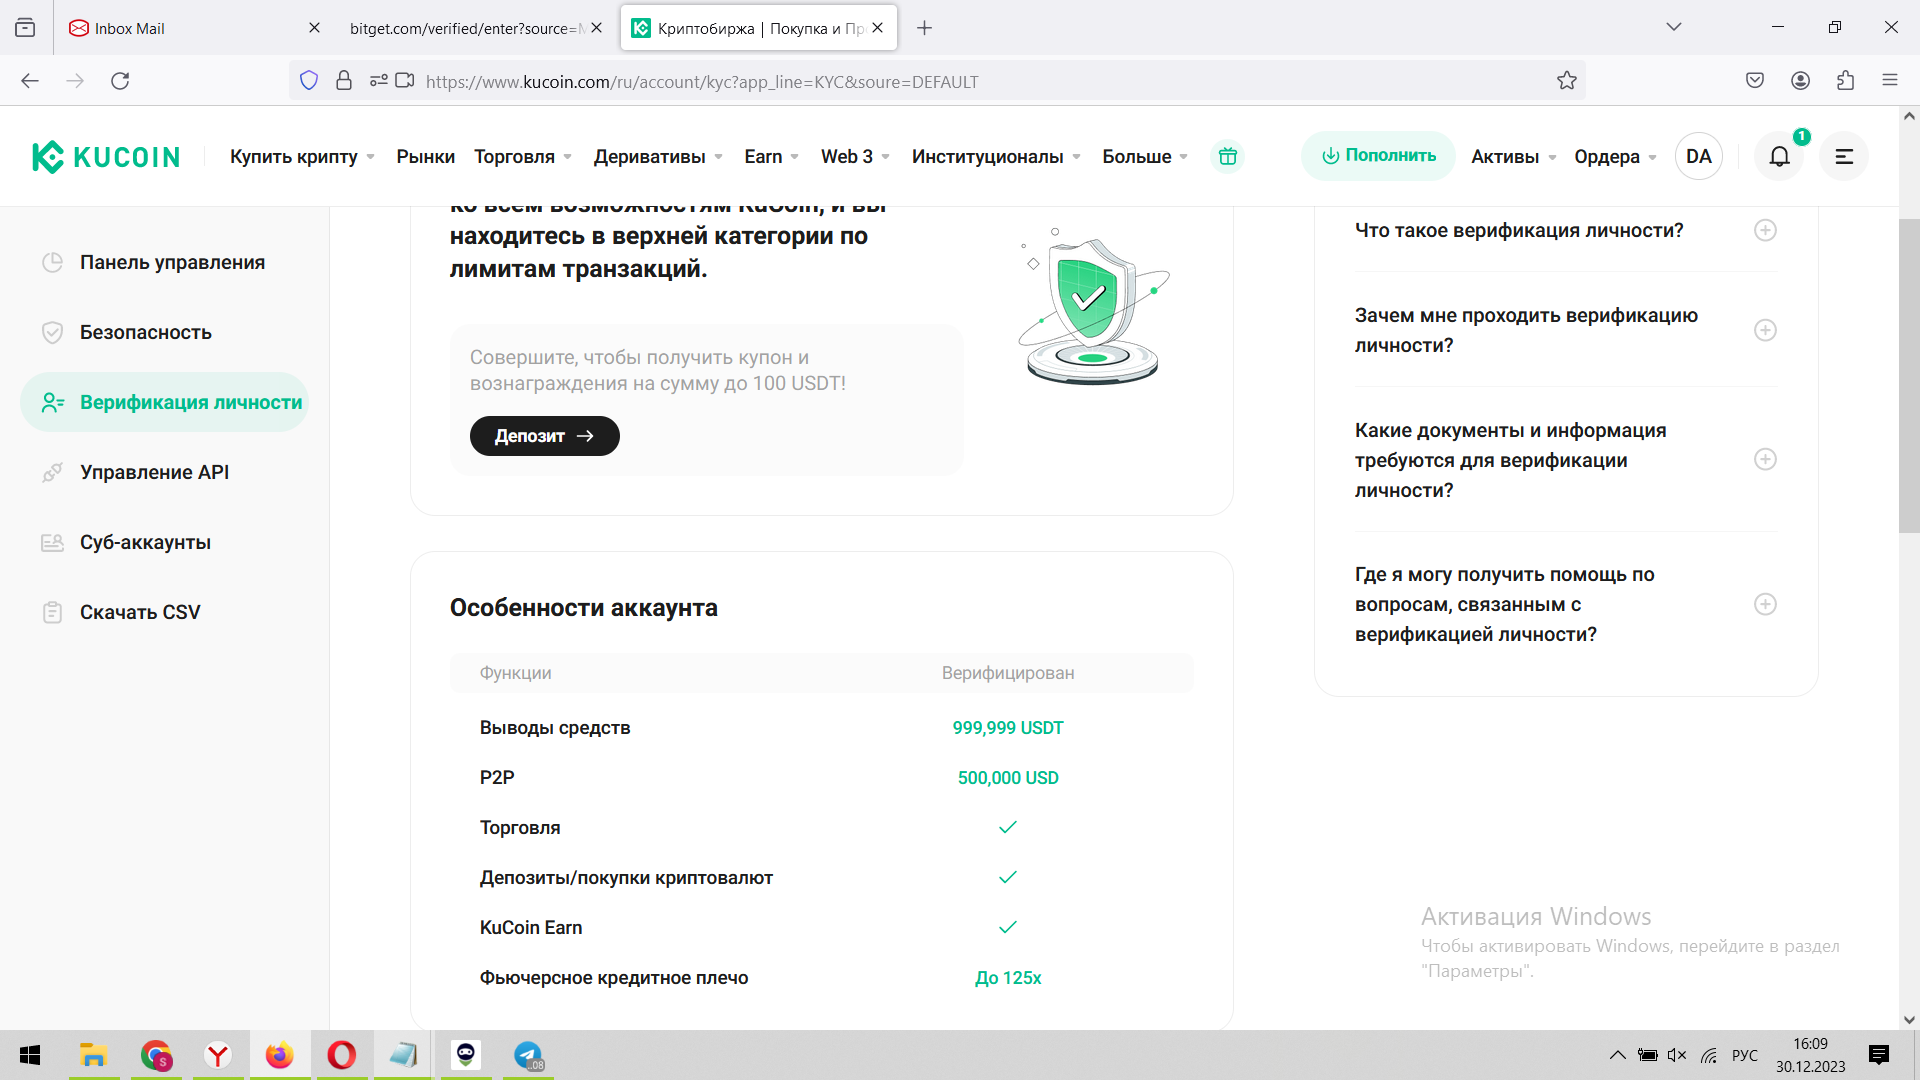Open the 'Деривативы' dropdown menu
The height and width of the screenshot is (1080, 1920).
[x=657, y=157]
